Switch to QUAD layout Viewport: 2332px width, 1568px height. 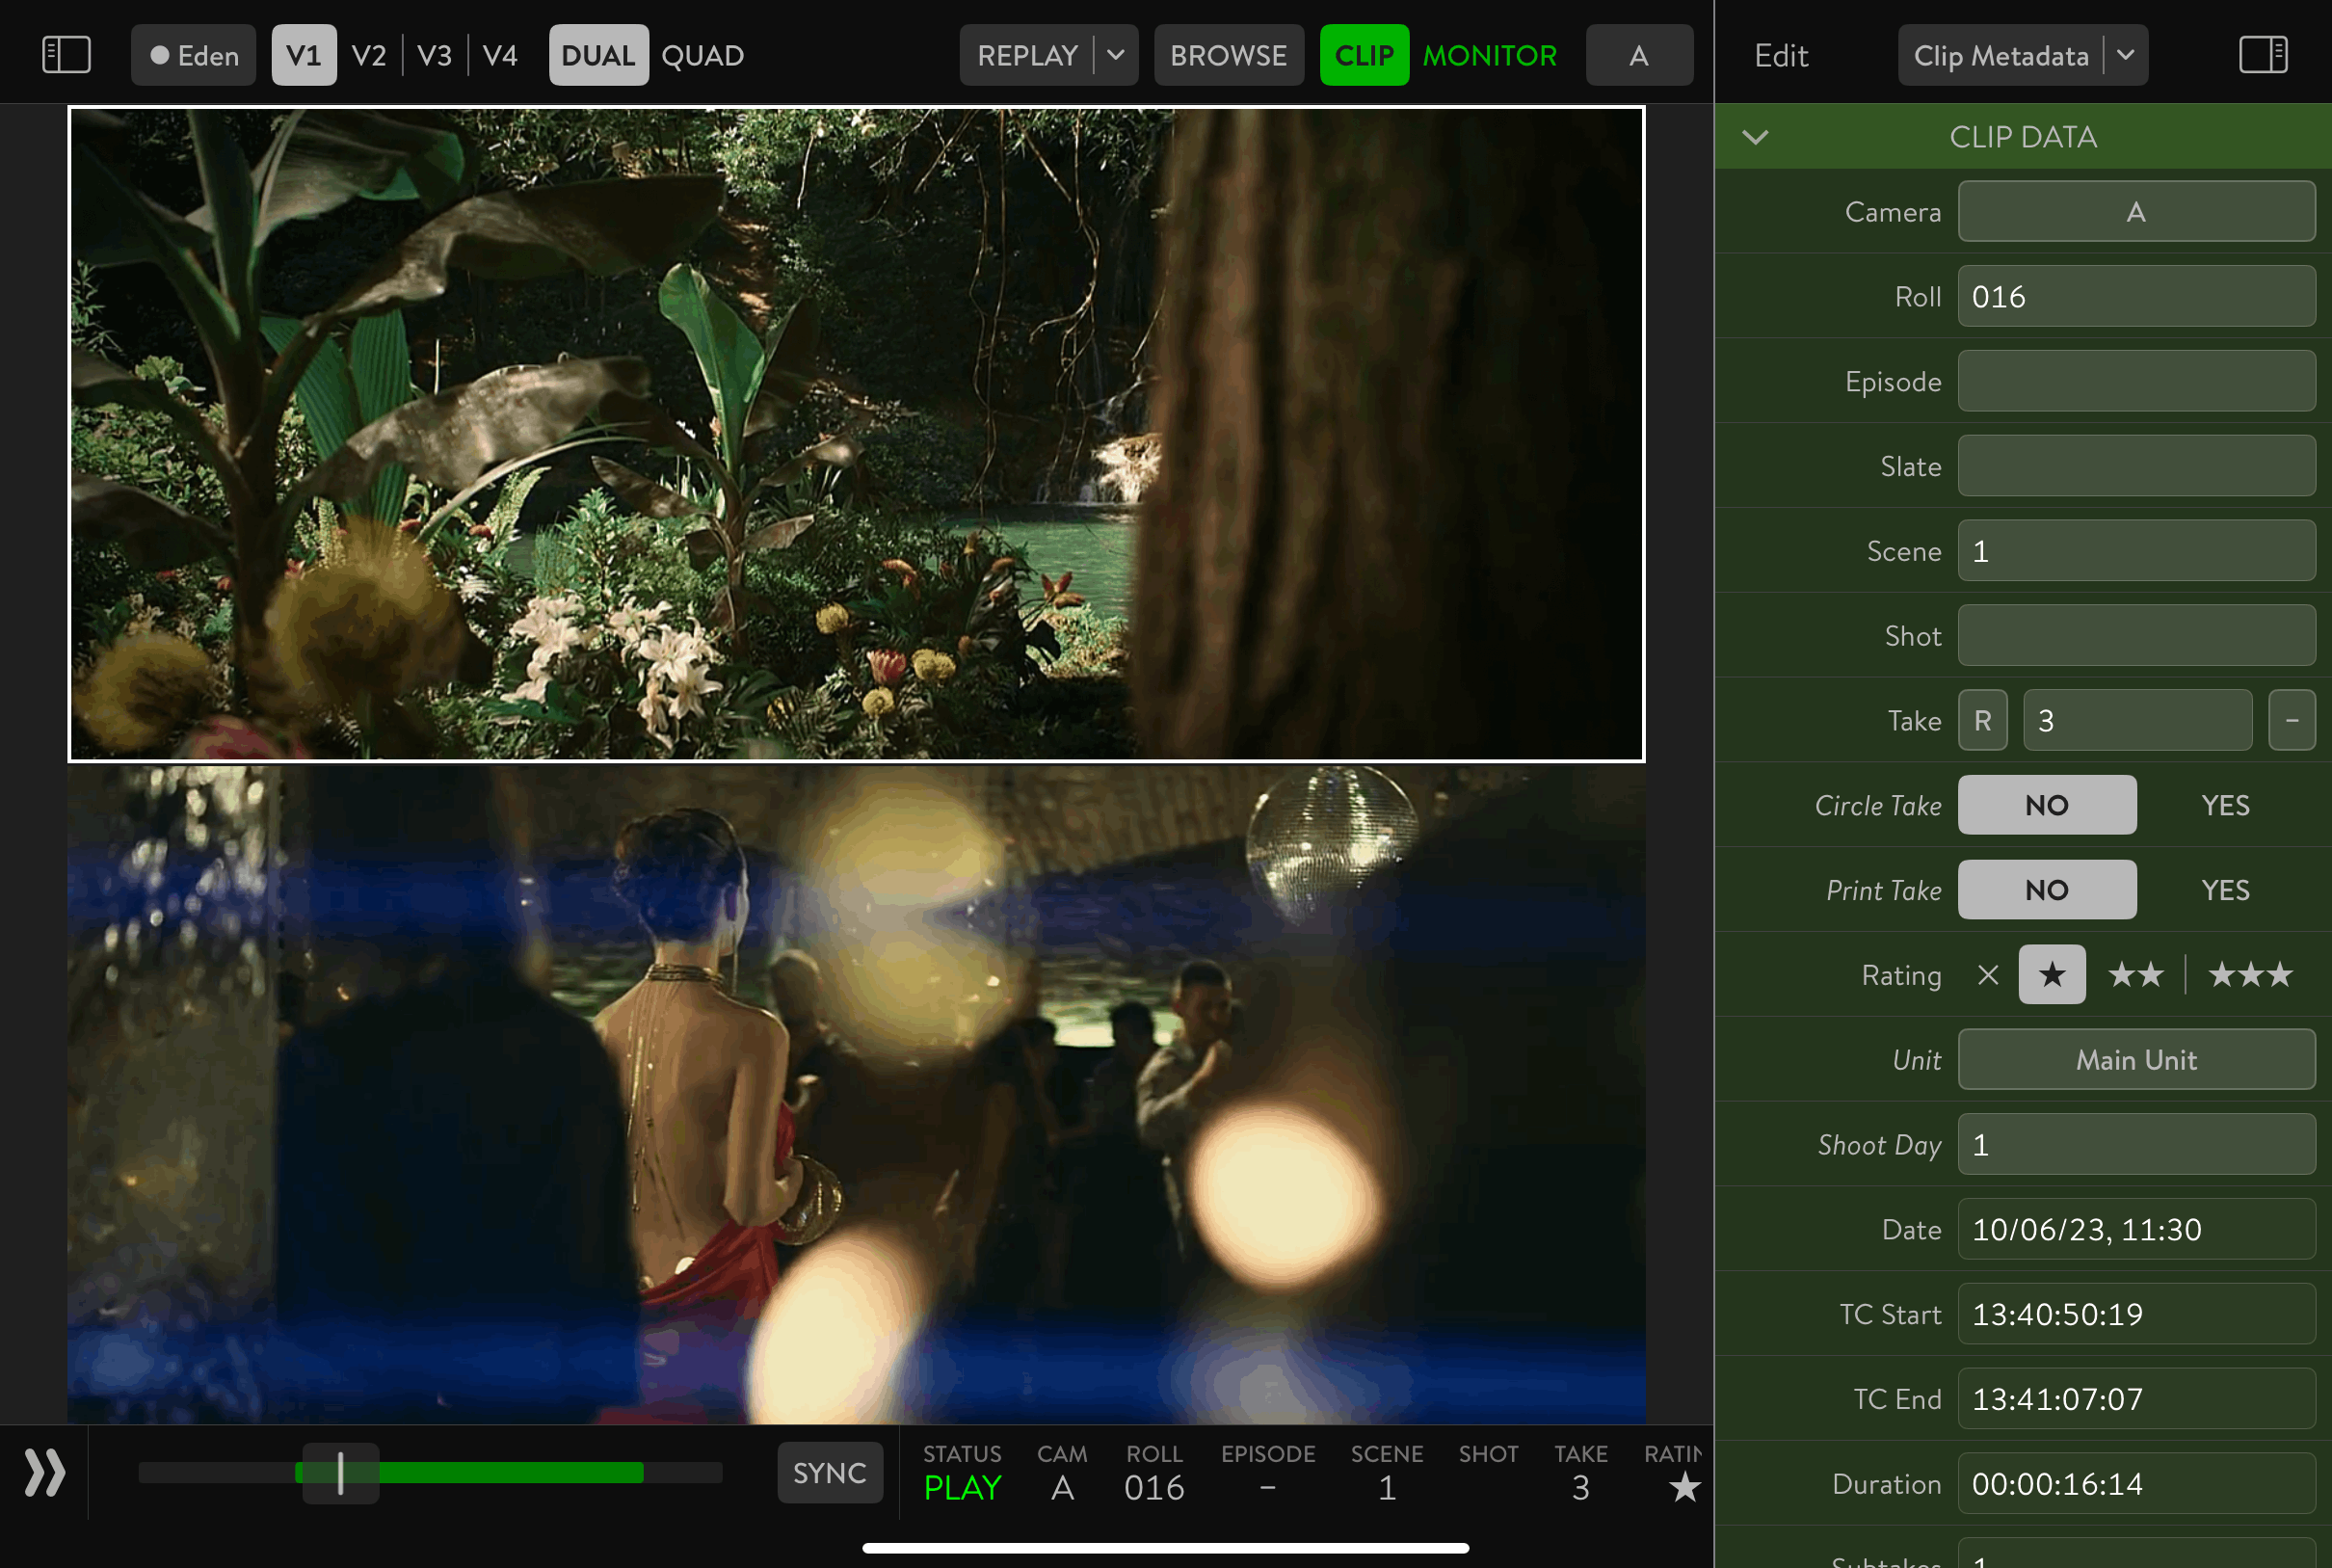(702, 55)
